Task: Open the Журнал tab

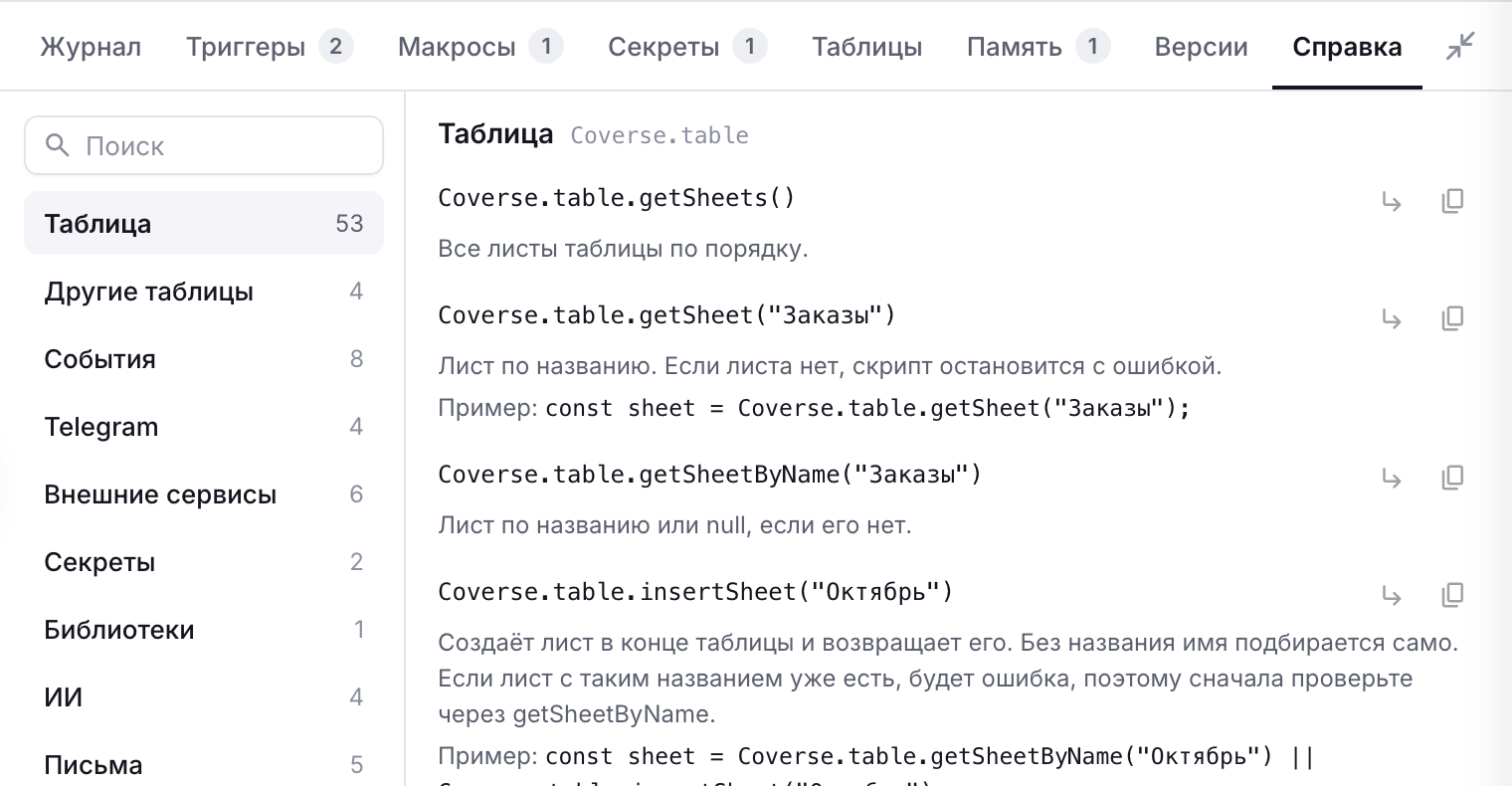Action: [91, 47]
